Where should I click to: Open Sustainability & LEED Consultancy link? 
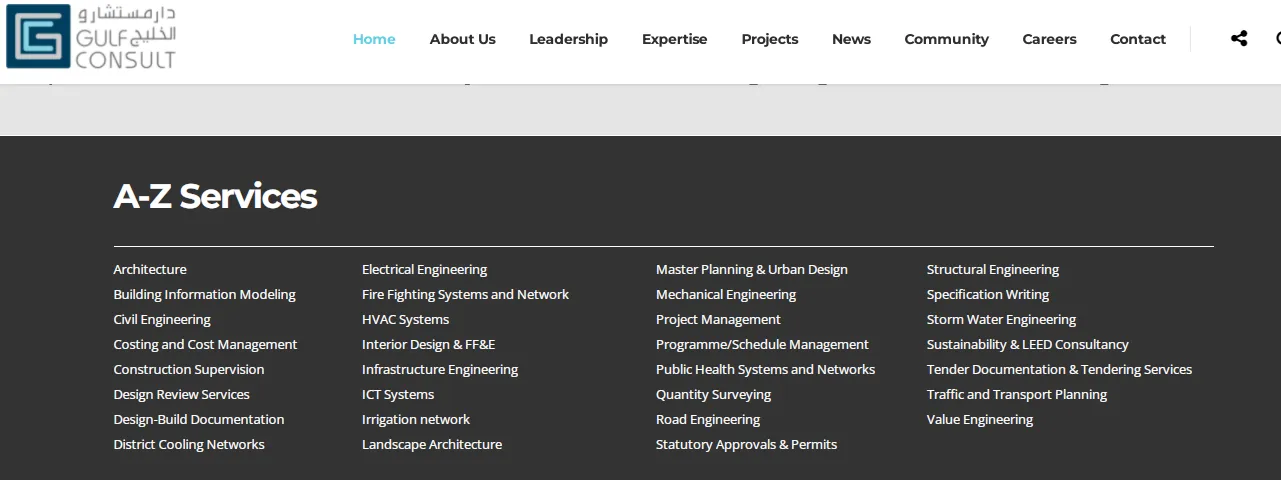pyautogui.click(x=1027, y=345)
